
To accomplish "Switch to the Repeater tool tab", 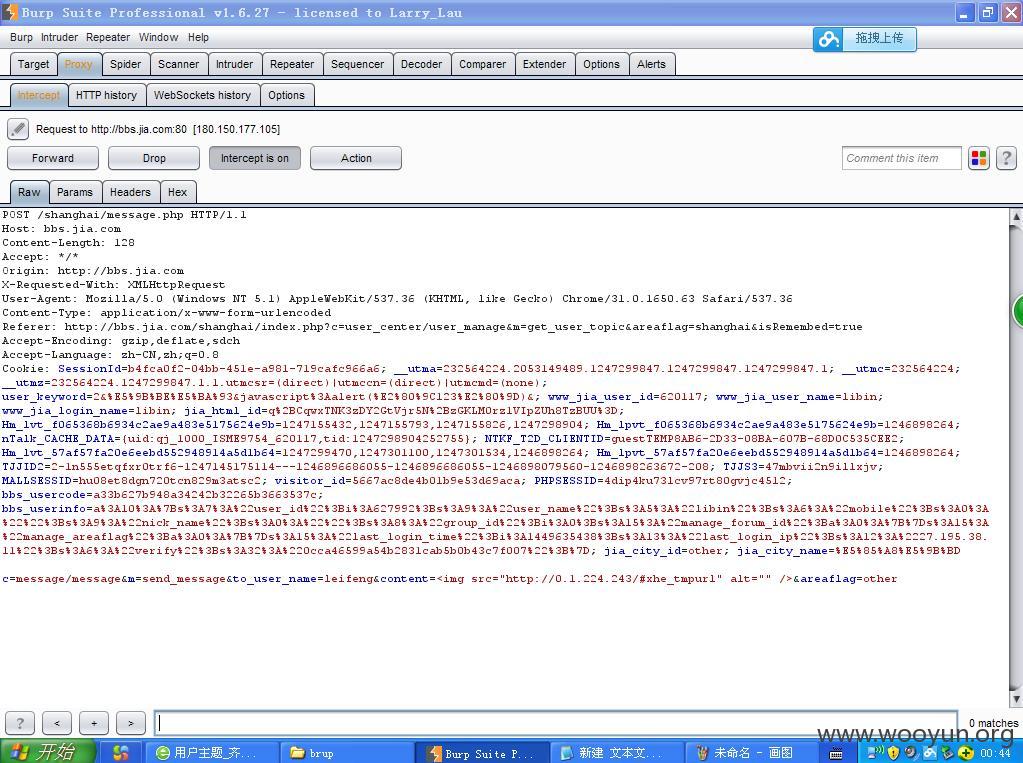I will point(292,64).
